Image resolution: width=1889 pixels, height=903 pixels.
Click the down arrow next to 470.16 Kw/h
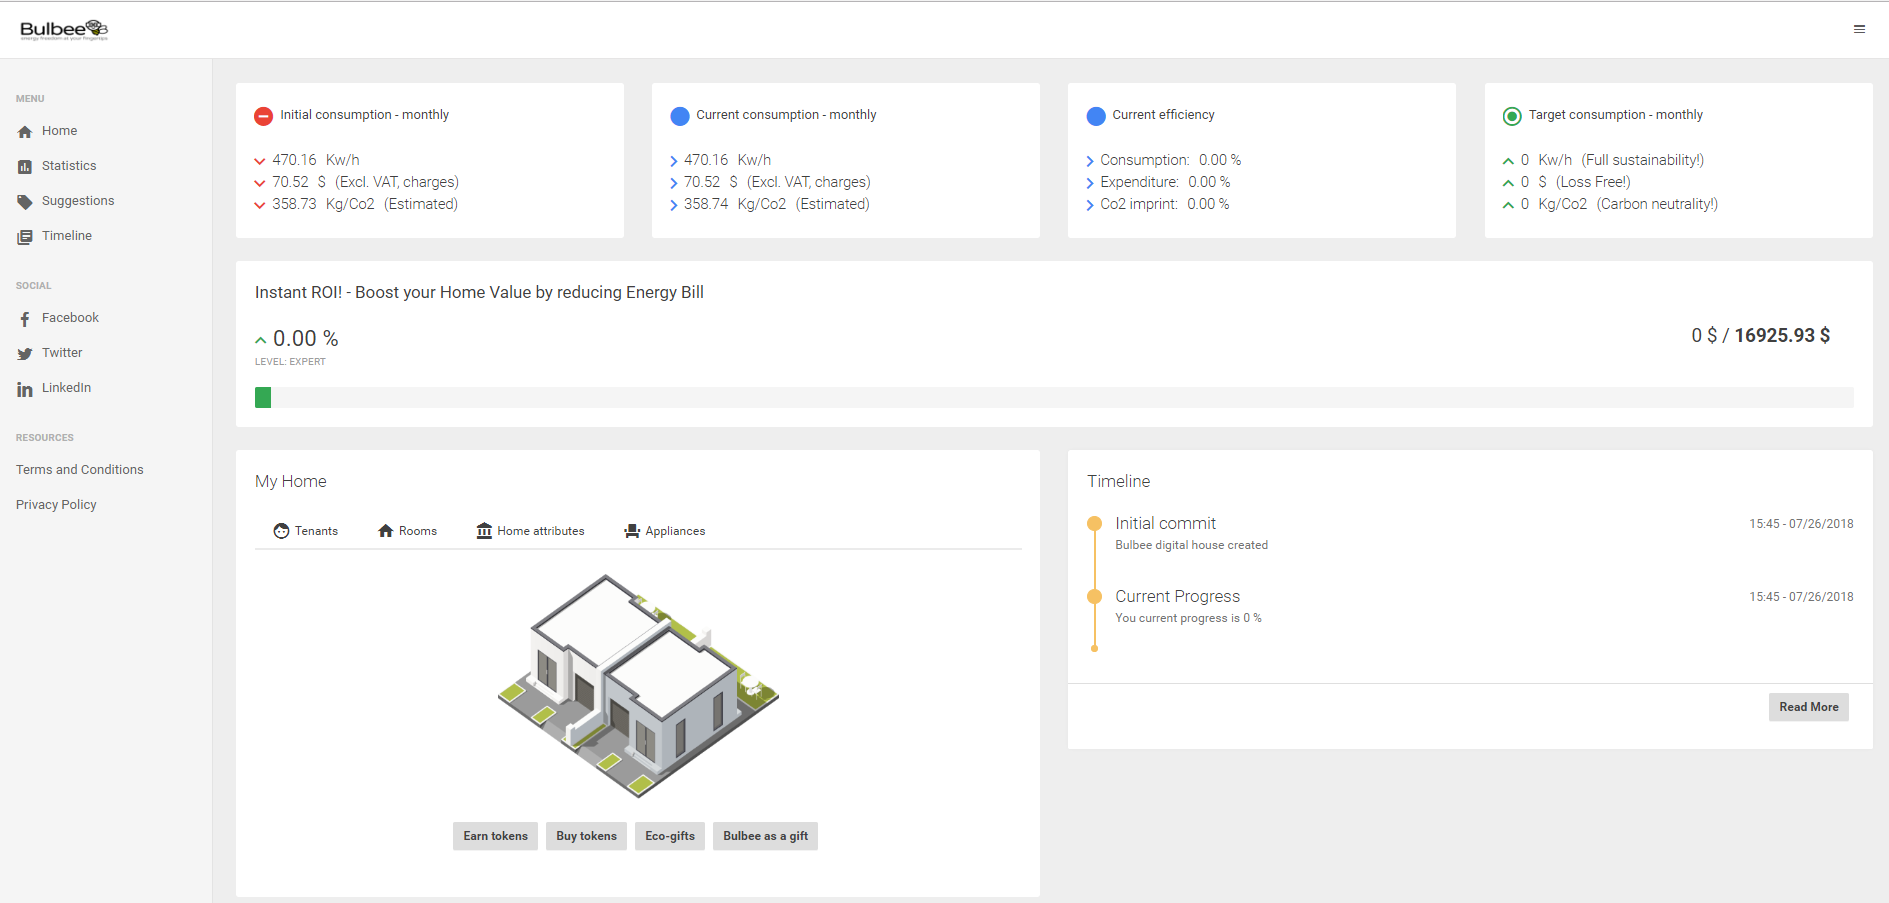point(260,161)
